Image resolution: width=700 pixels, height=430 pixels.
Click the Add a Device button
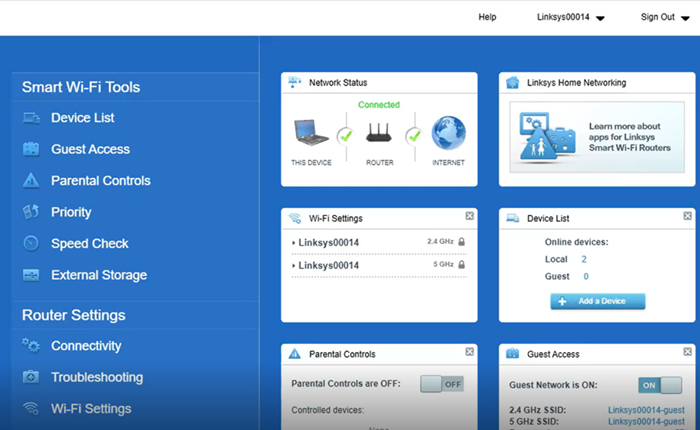tap(597, 301)
